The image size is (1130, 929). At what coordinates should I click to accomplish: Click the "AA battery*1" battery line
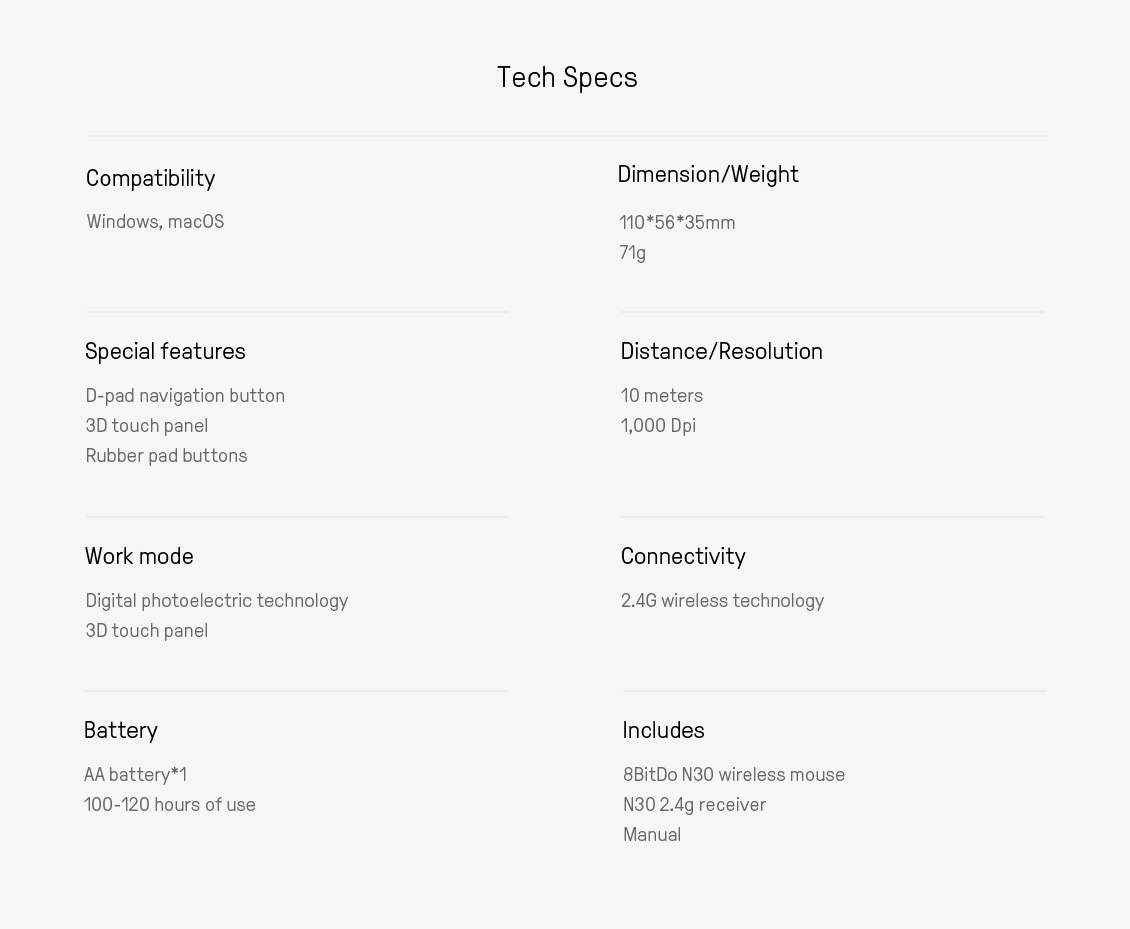(x=135, y=775)
